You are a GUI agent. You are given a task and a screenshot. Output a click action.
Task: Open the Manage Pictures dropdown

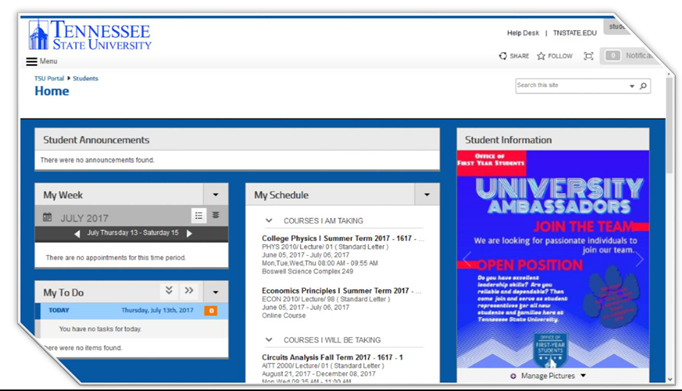[583, 375]
